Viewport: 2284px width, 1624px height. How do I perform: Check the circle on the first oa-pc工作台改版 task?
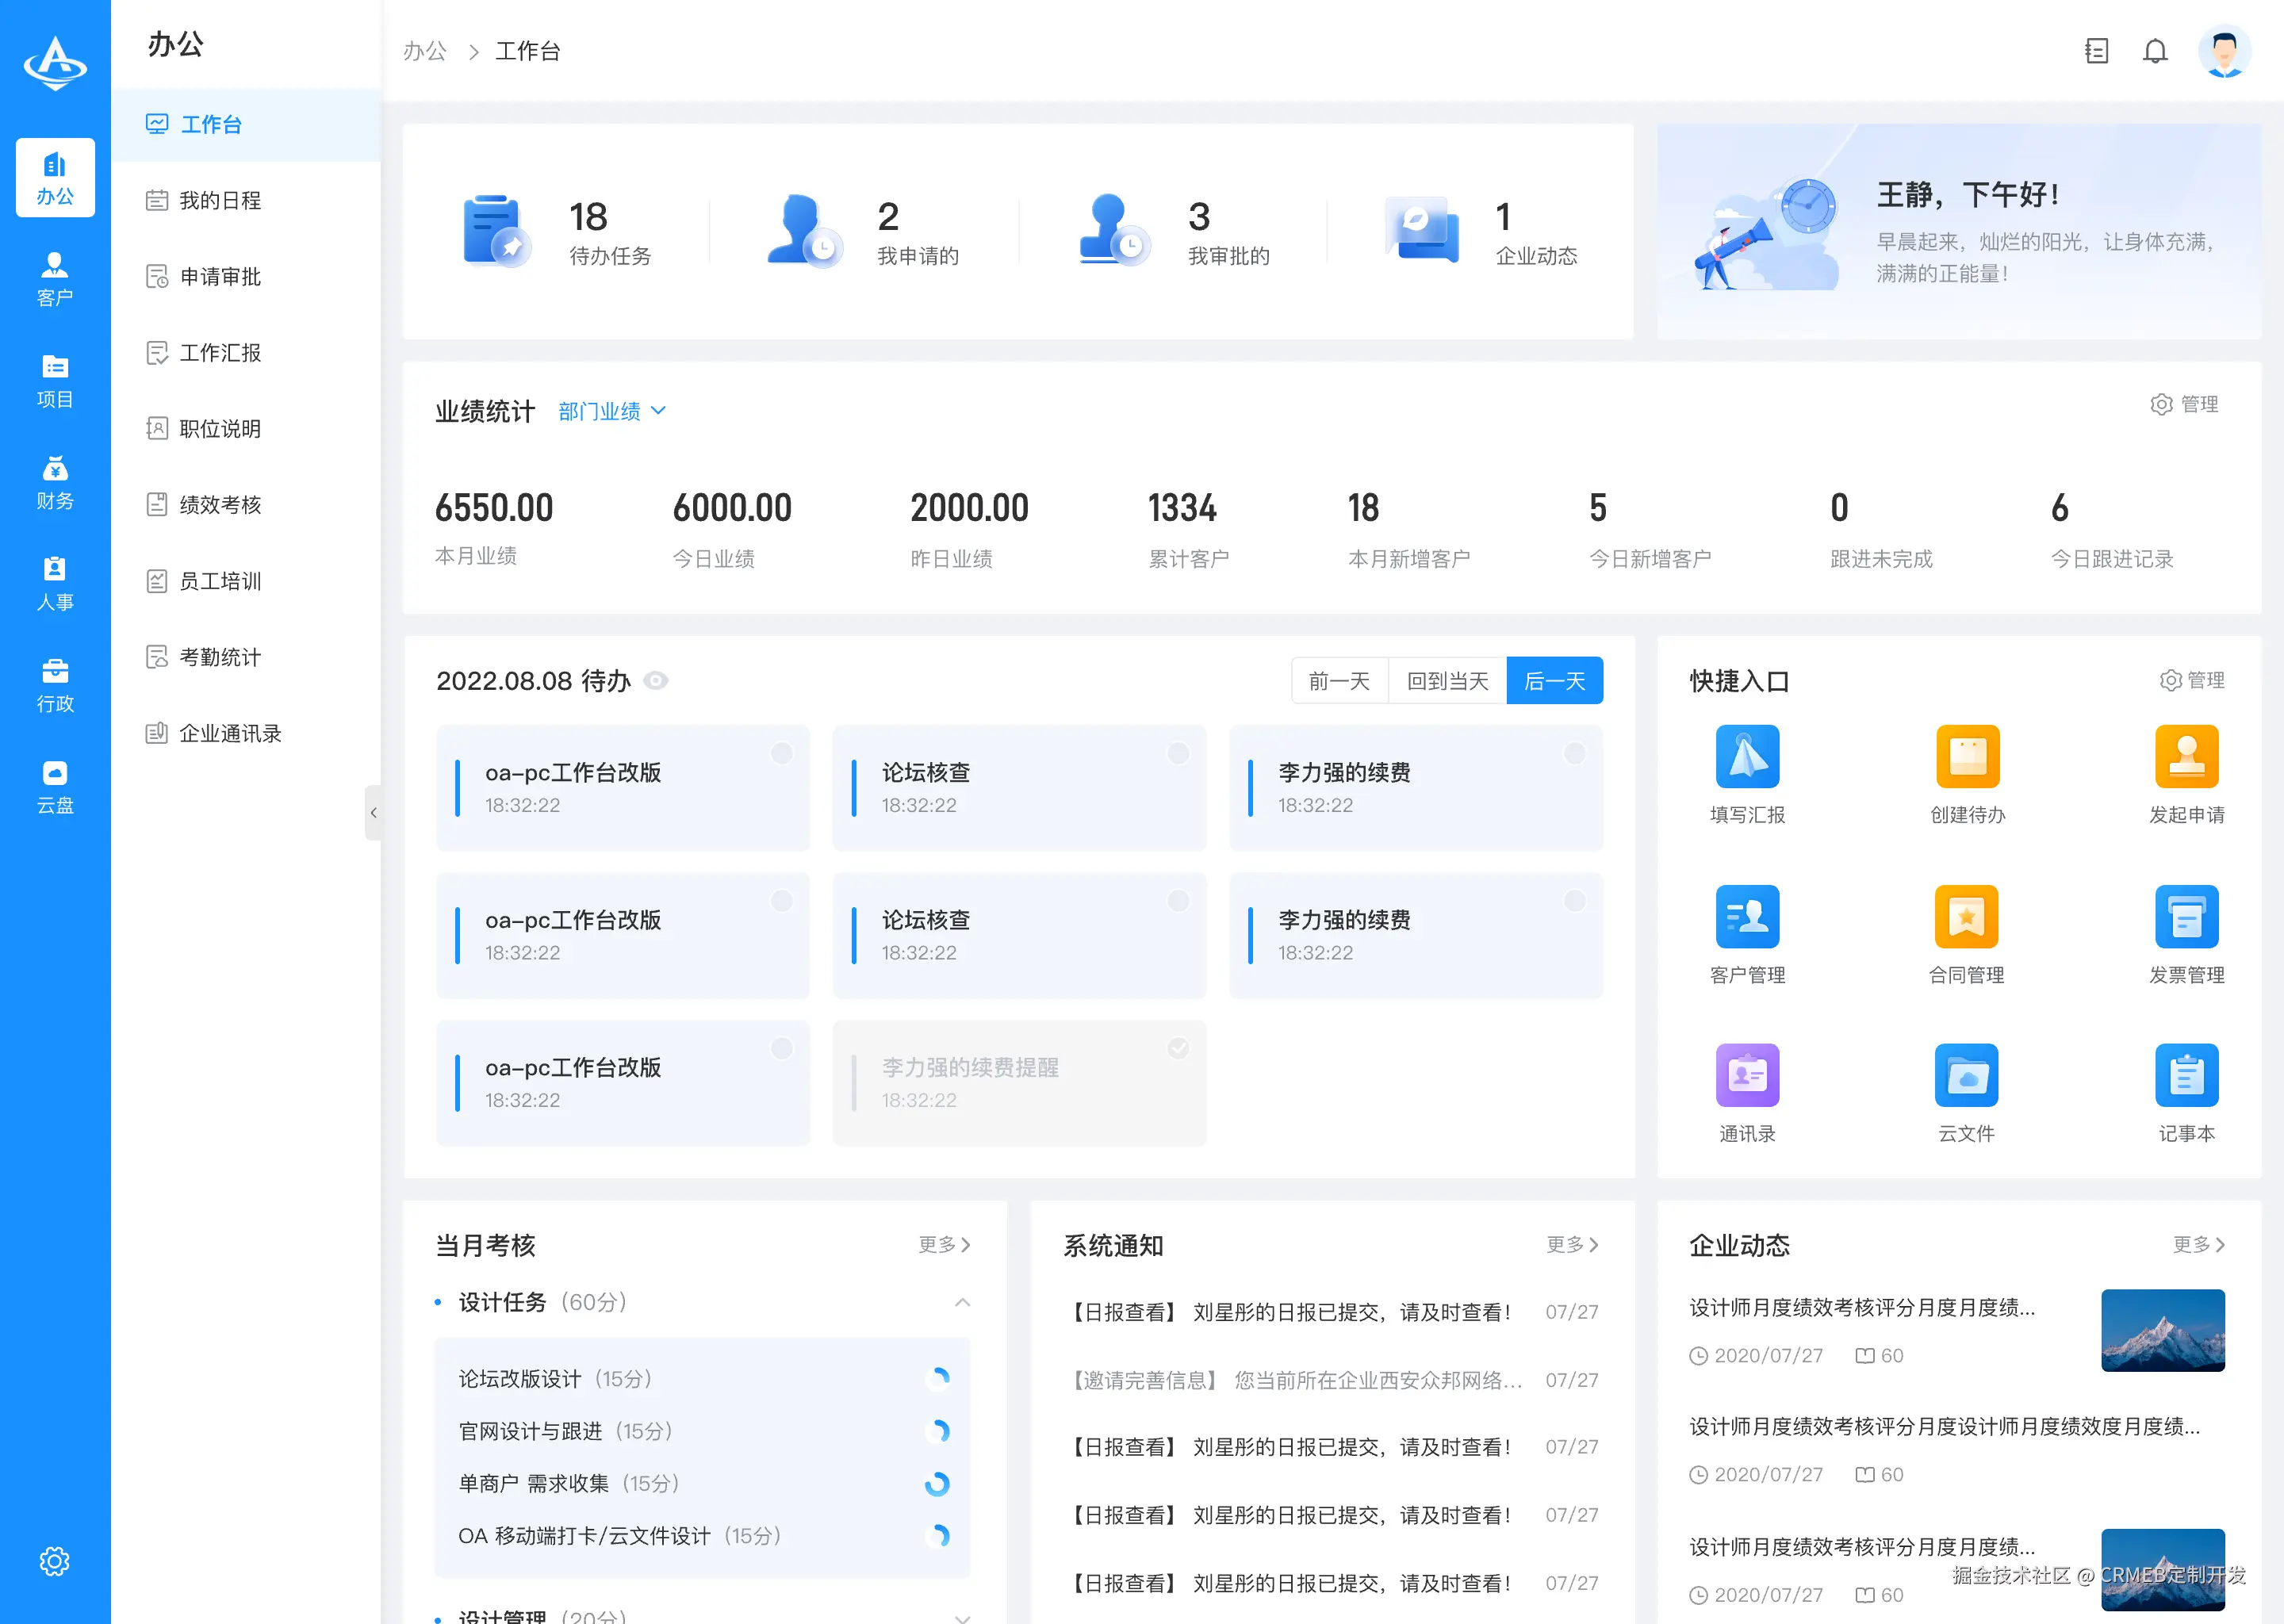point(781,753)
